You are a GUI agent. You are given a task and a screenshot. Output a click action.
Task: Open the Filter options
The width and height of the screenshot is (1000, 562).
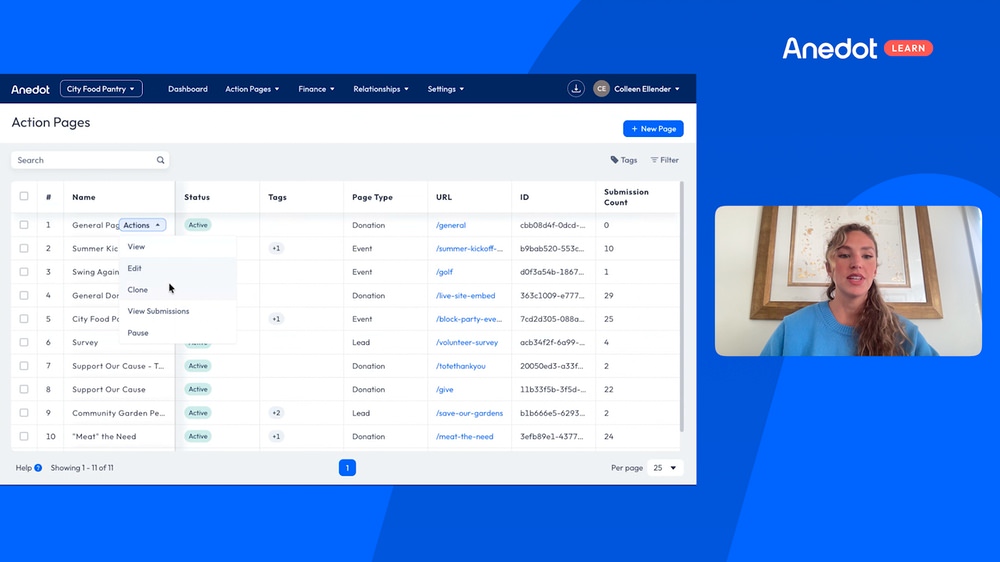point(665,160)
